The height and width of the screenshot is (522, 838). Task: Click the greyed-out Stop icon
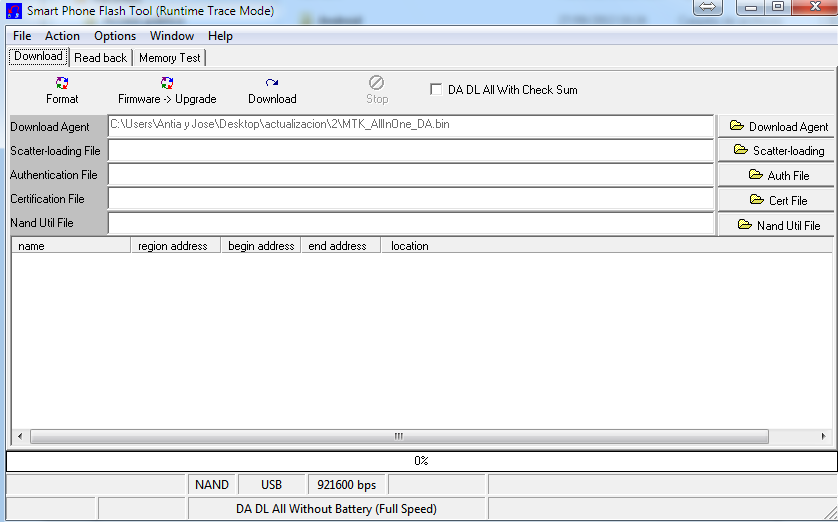376,82
